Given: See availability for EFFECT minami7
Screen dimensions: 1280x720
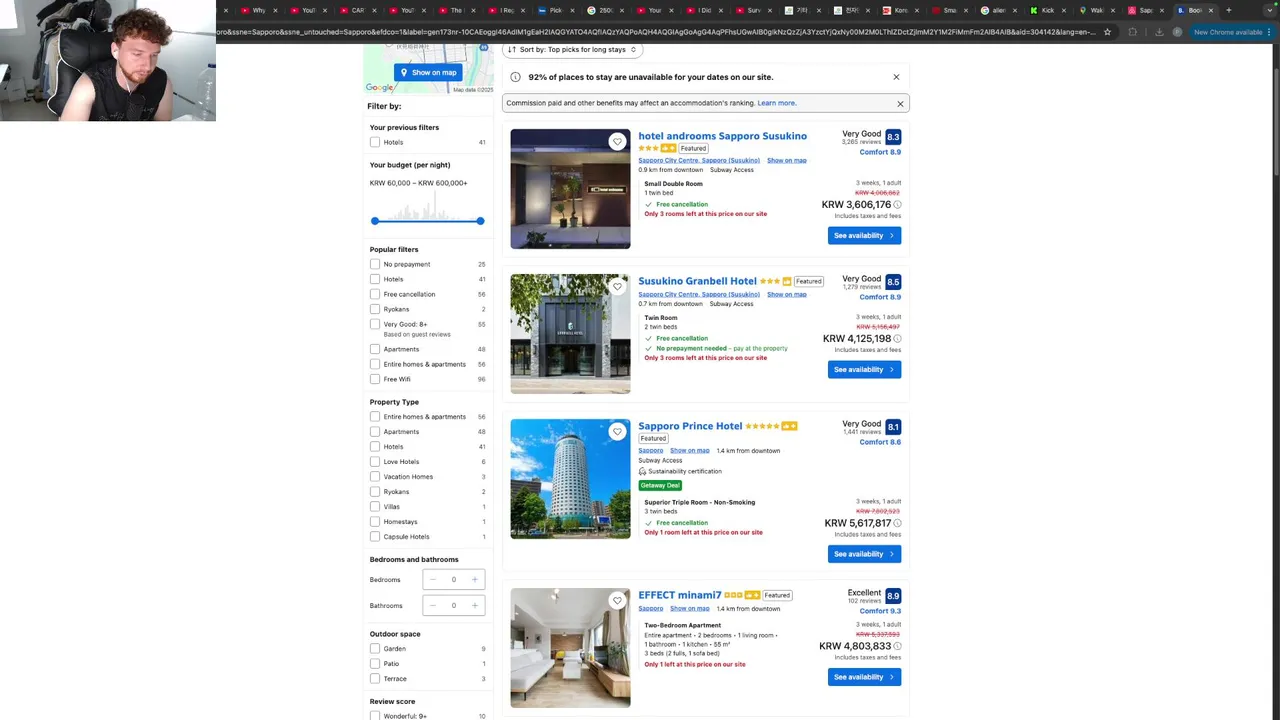Looking at the screenshot, I should tap(864, 677).
